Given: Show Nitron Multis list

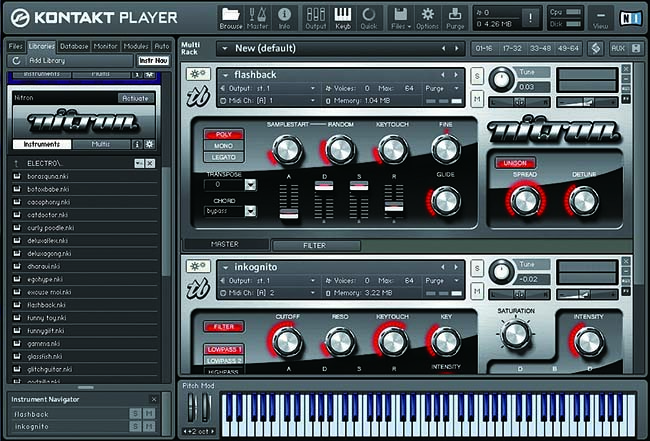Looking at the screenshot, I should tap(101, 144).
